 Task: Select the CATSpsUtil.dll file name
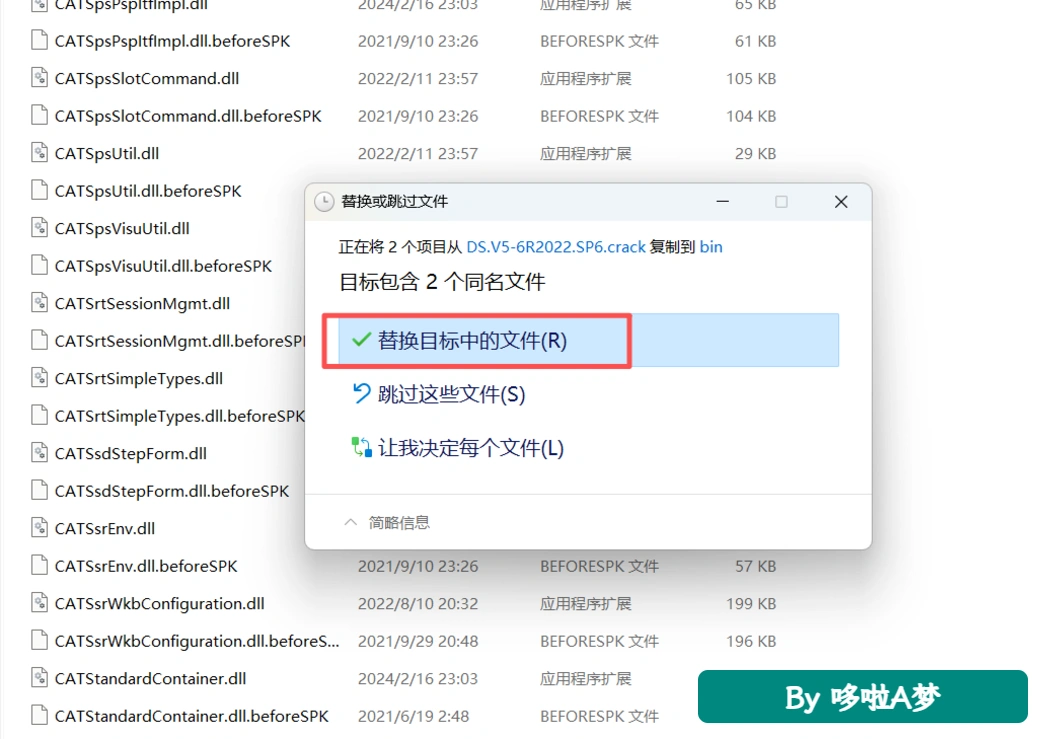click(107, 154)
